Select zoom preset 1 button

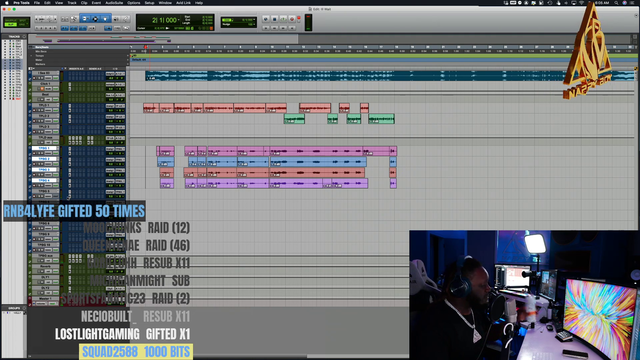pyautogui.click(x=36, y=28)
